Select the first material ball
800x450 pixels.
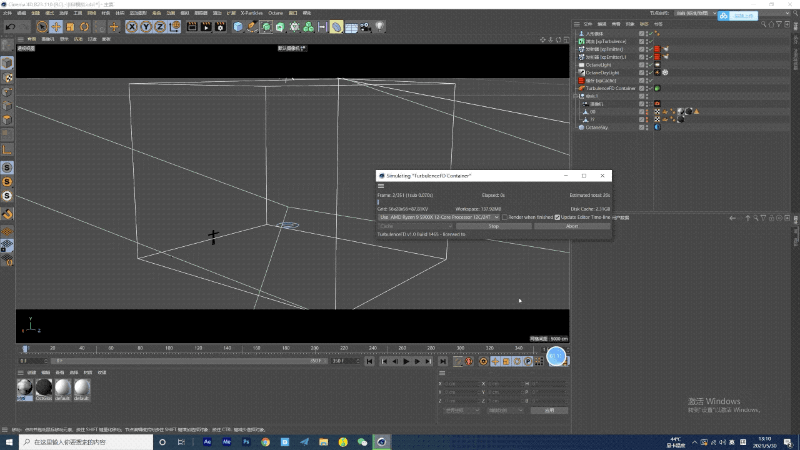pos(24,389)
